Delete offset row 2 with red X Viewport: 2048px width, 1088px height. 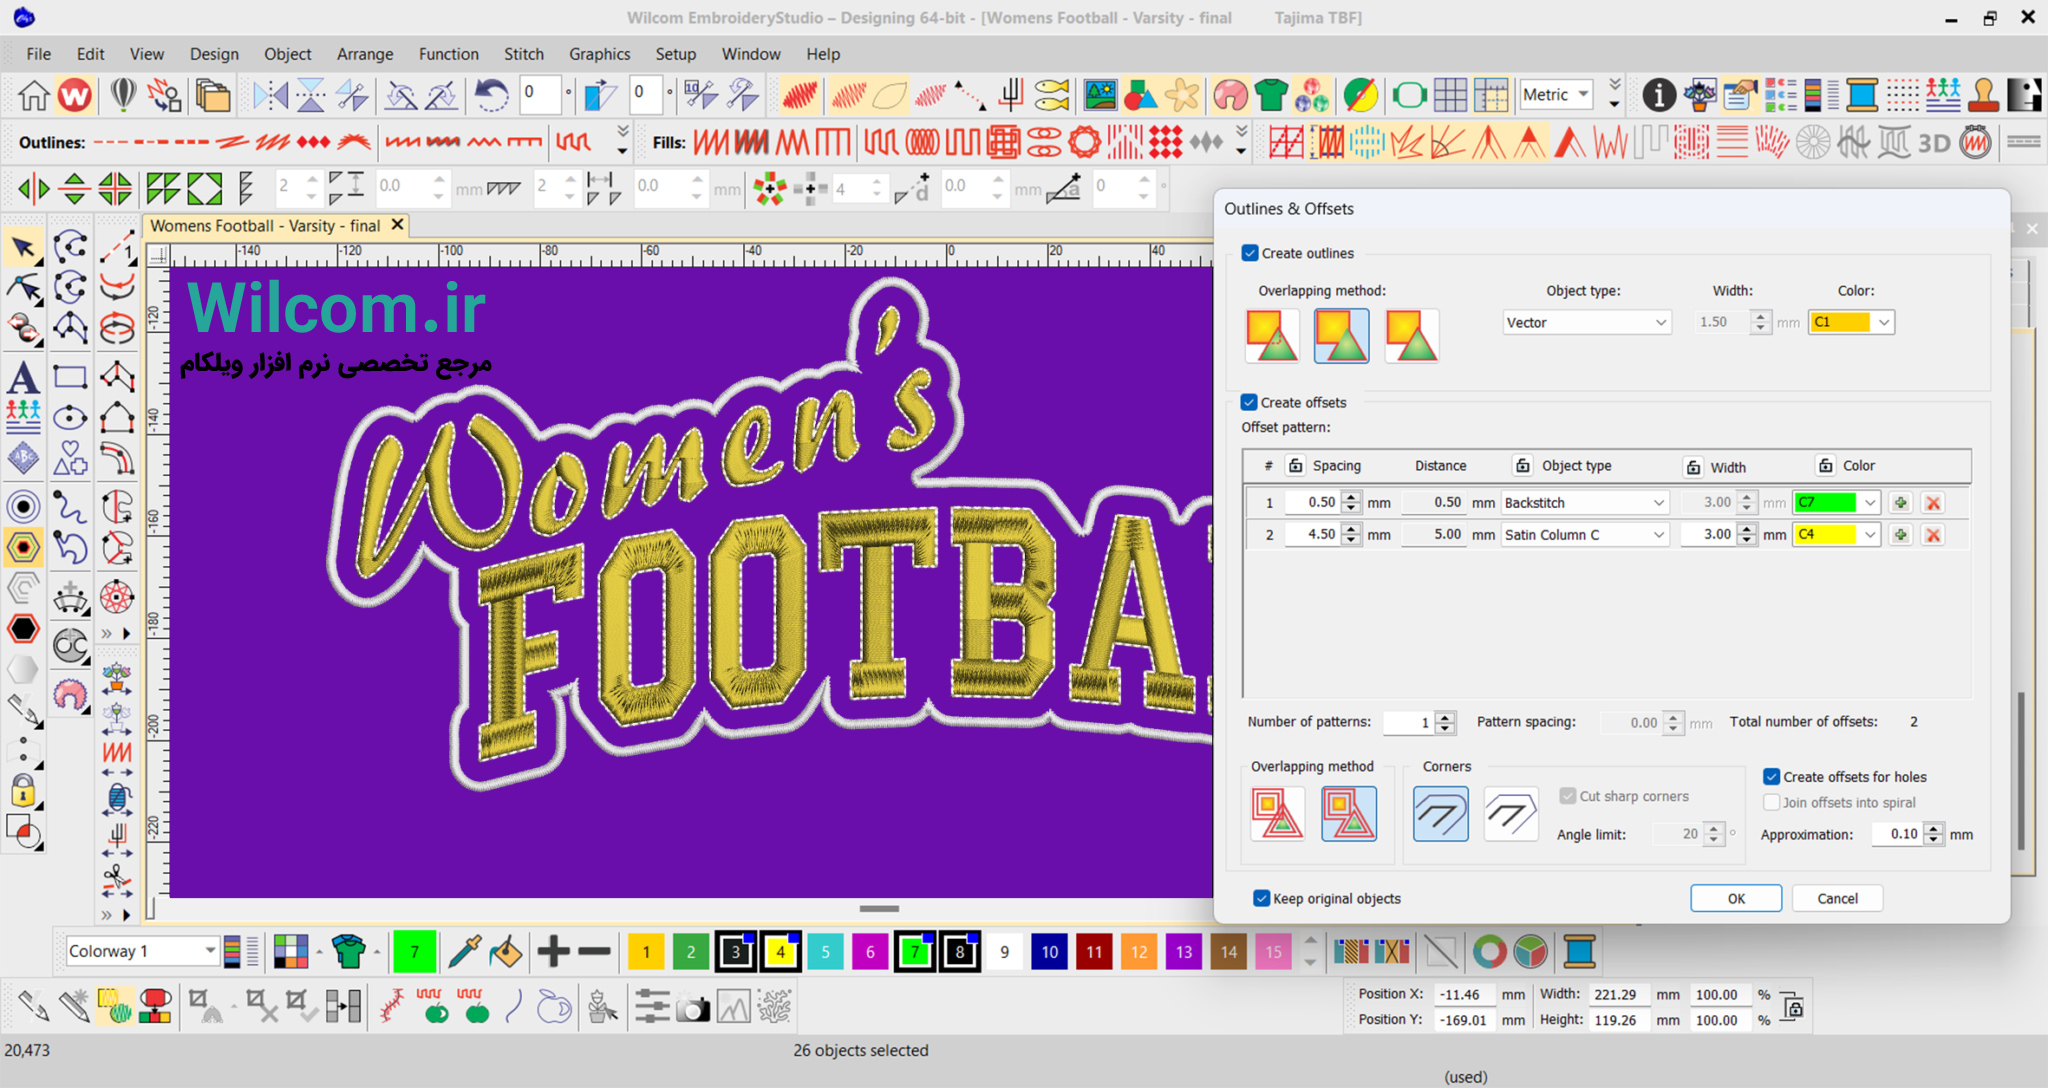pyautogui.click(x=1933, y=535)
